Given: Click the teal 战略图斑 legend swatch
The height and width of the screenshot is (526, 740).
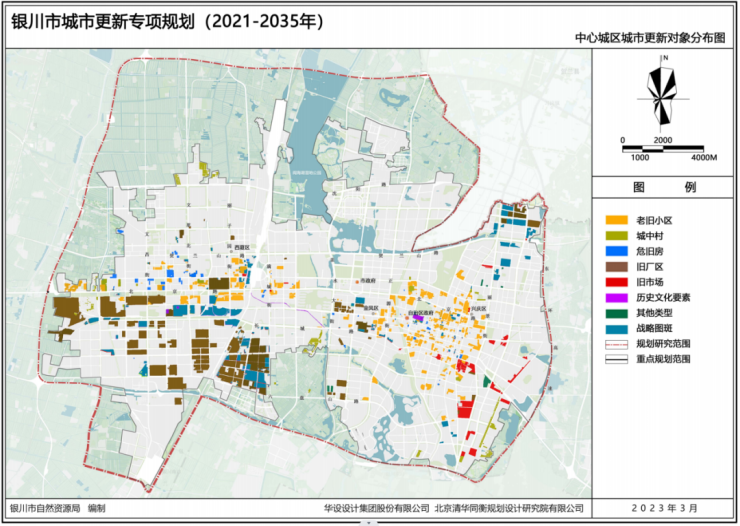Looking at the screenshot, I should [x=617, y=329].
